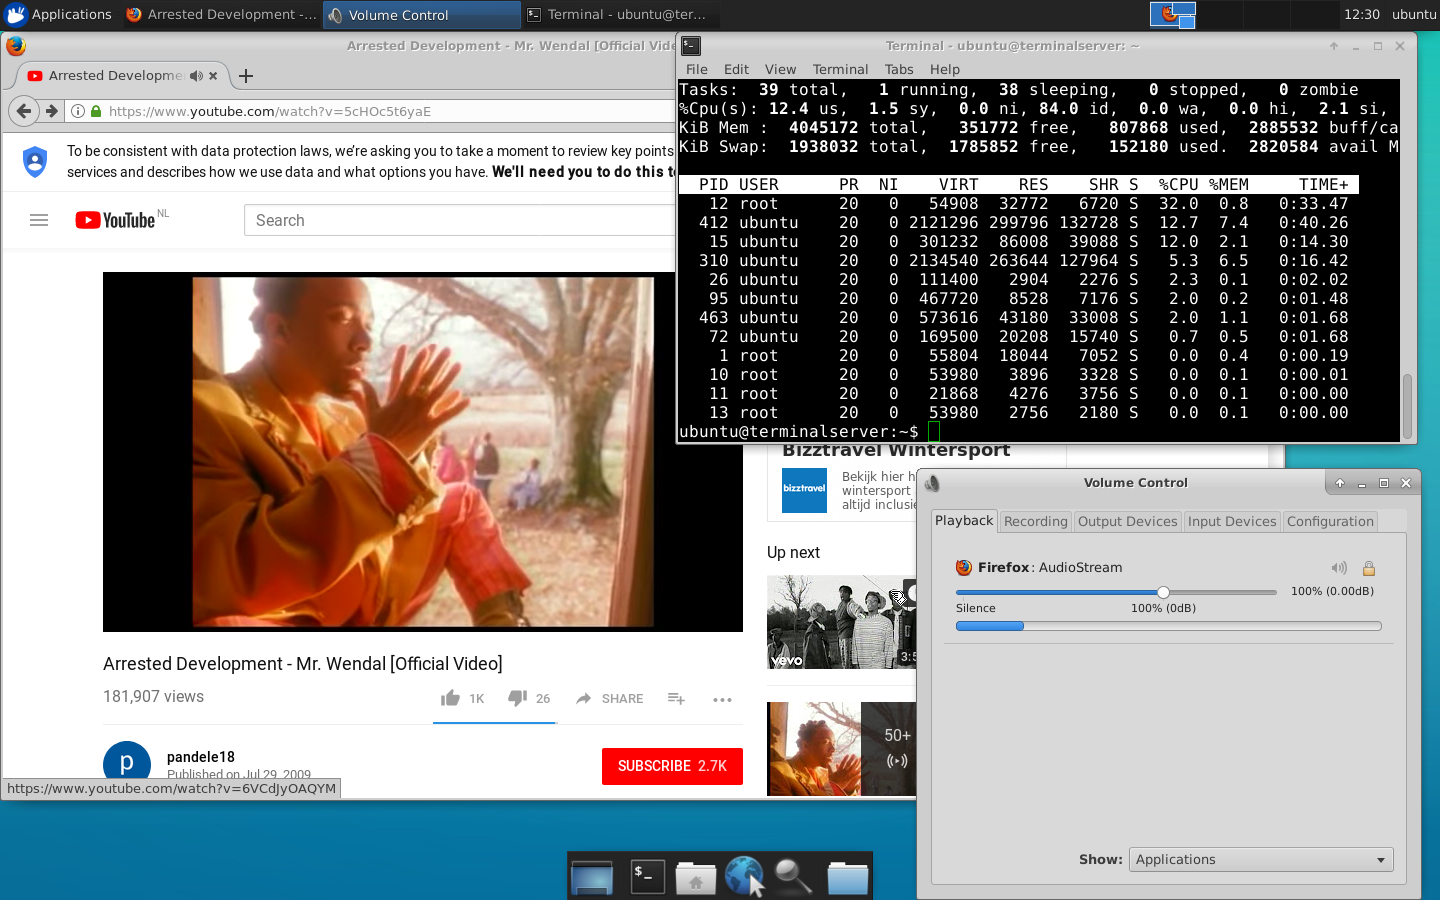Click the Firefox level meter bar
1440x900 pixels.
pos(1168,626)
